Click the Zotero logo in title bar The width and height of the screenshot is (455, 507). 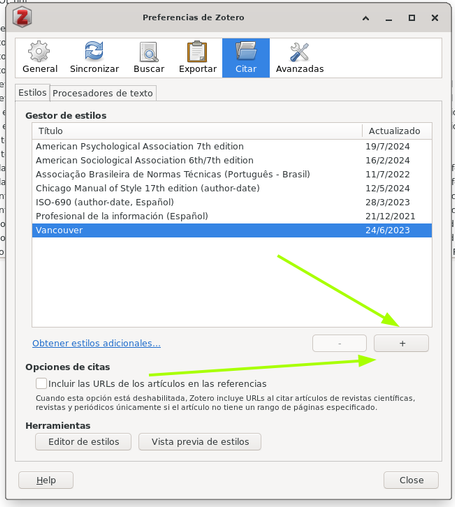pyautogui.click(x=22, y=17)
